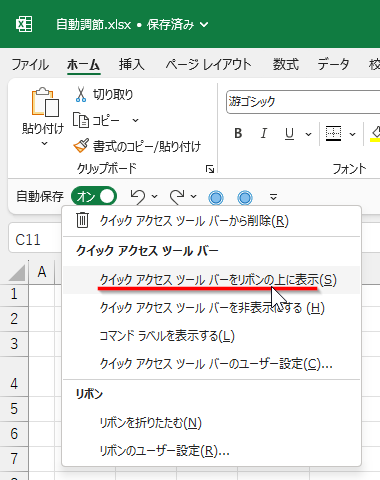The height and width of the screenshot is (480, 380).
Task: Expand the コピー dropdown arrow
Action: pyautogui.click(x=135, y=120)
